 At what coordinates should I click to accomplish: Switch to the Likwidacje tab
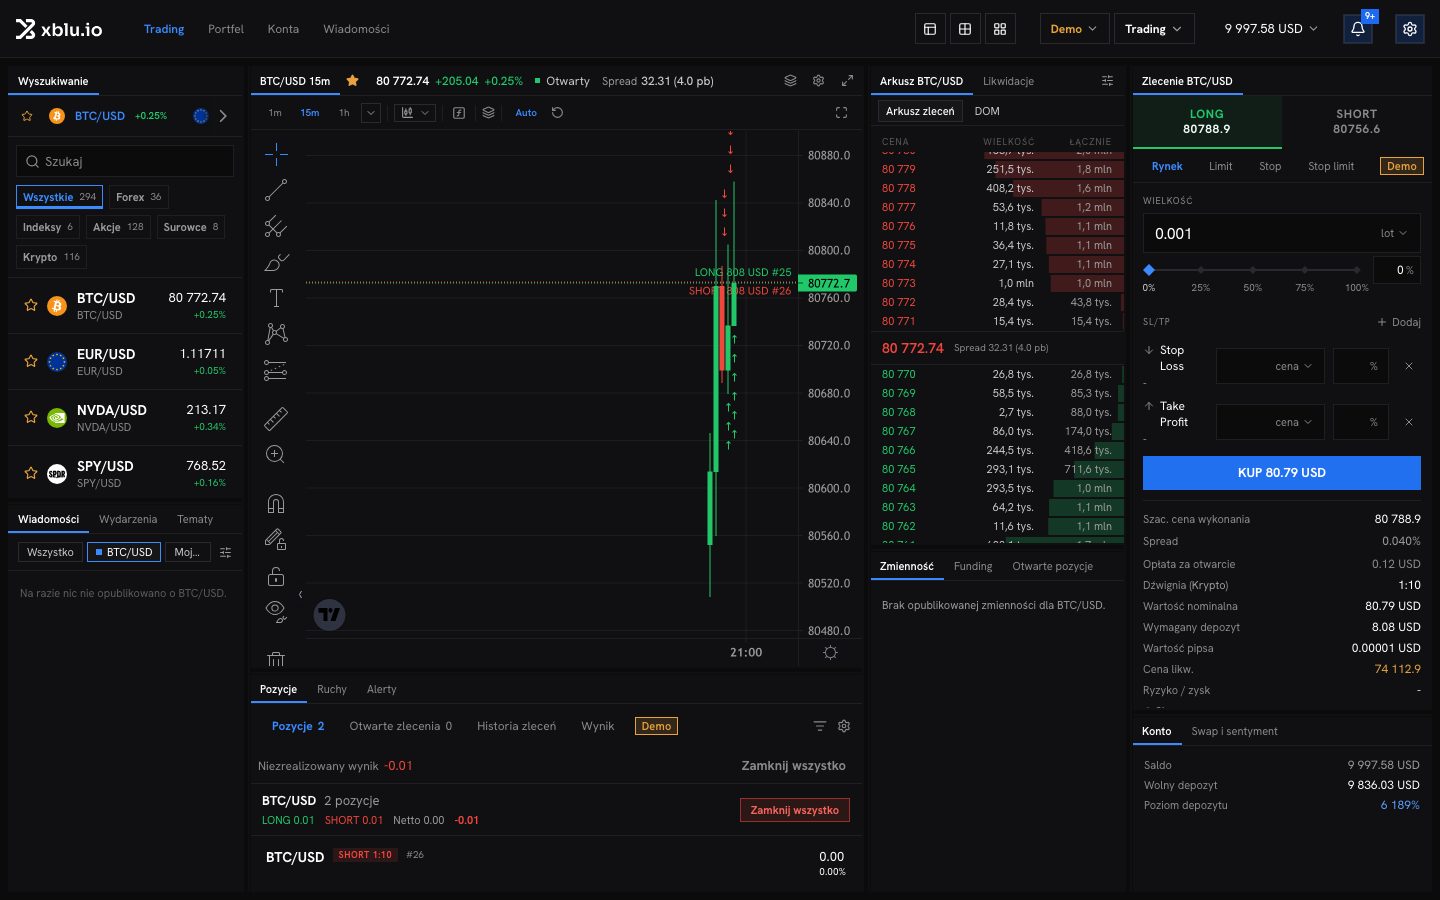coord(1008,81)
